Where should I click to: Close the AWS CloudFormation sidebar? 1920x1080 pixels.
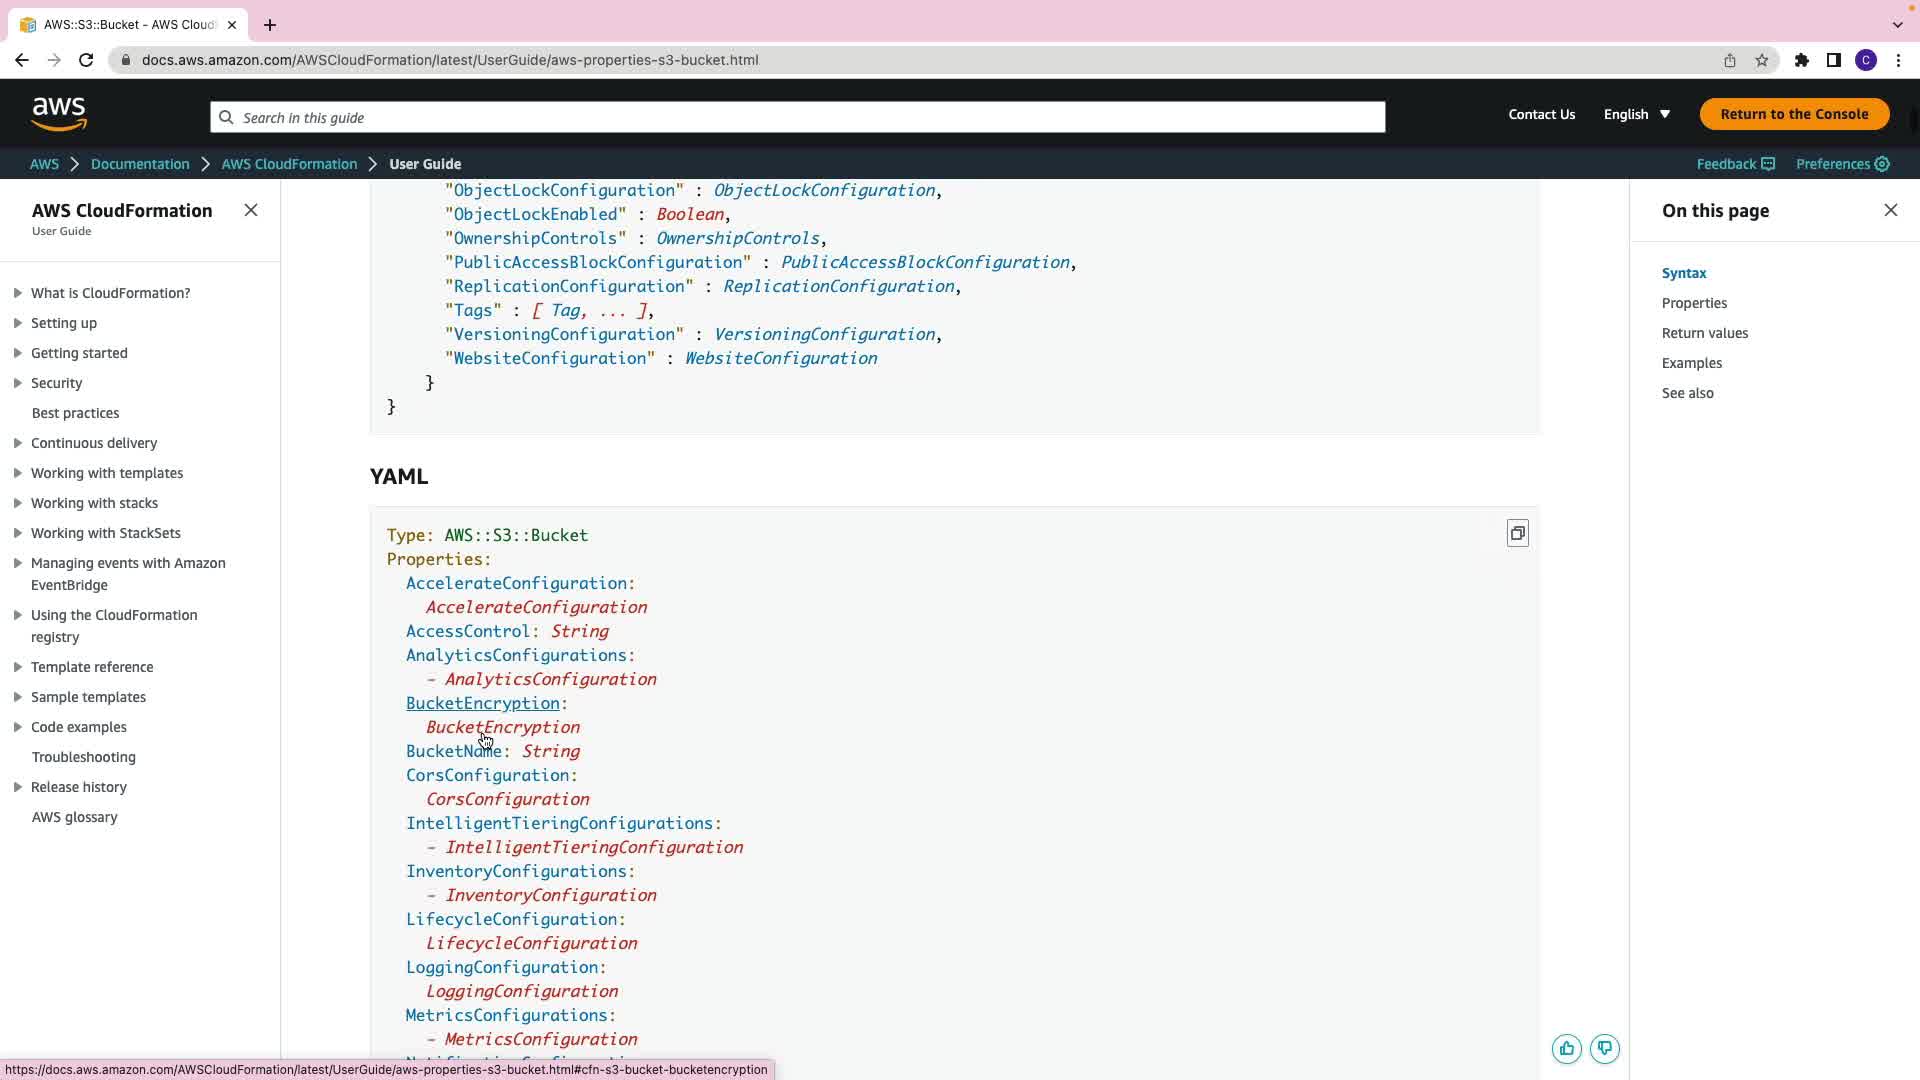click(251, 210)
